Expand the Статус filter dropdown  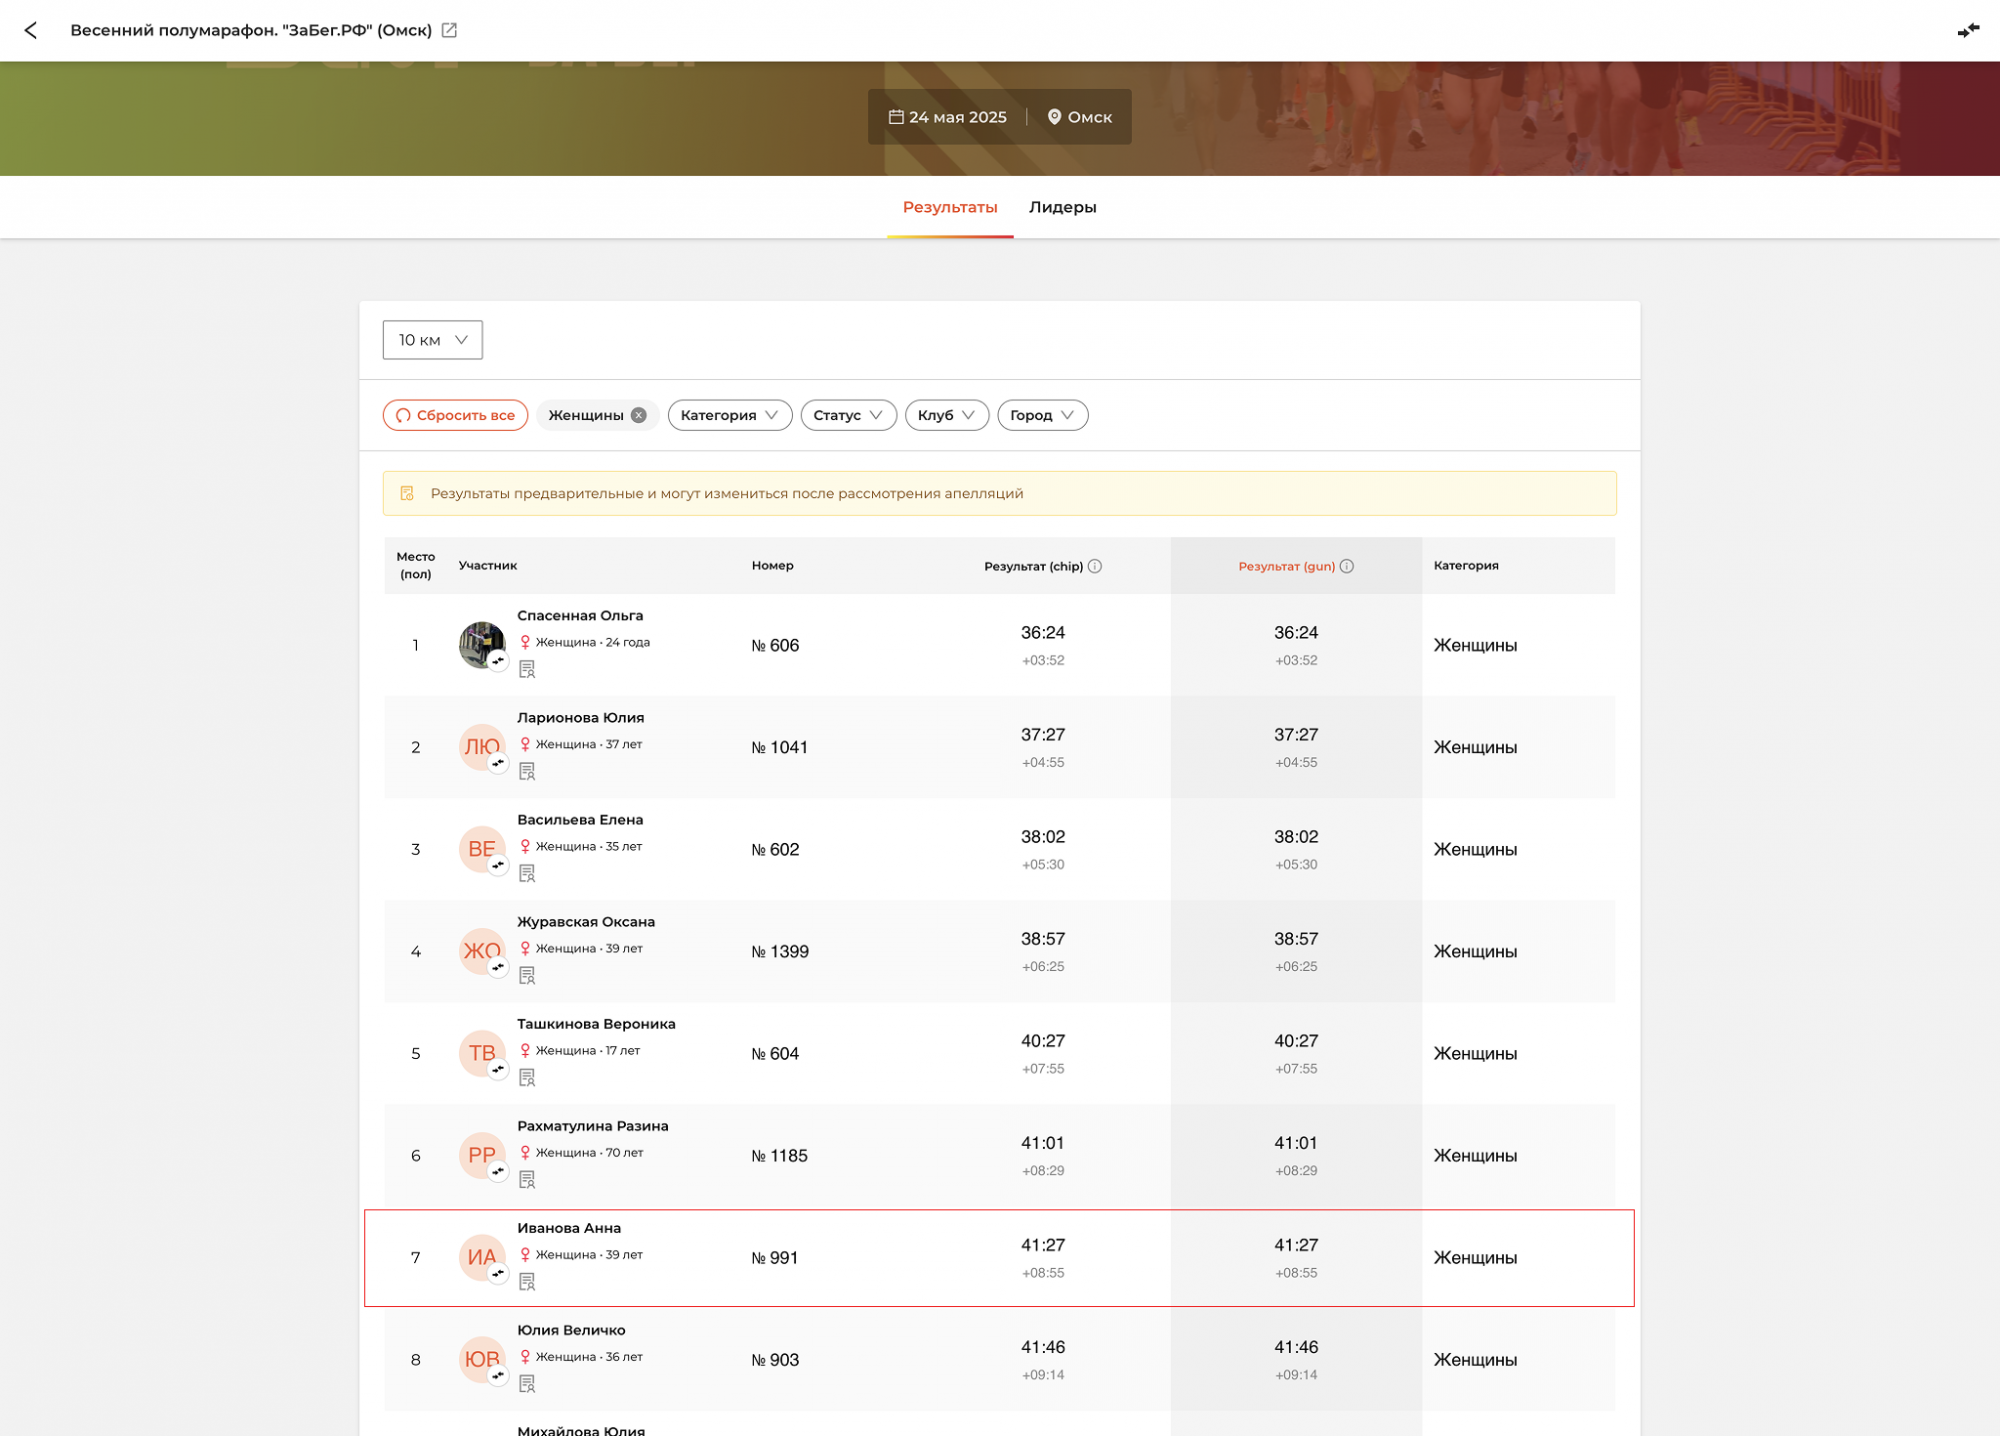click(x=847, y=415)
